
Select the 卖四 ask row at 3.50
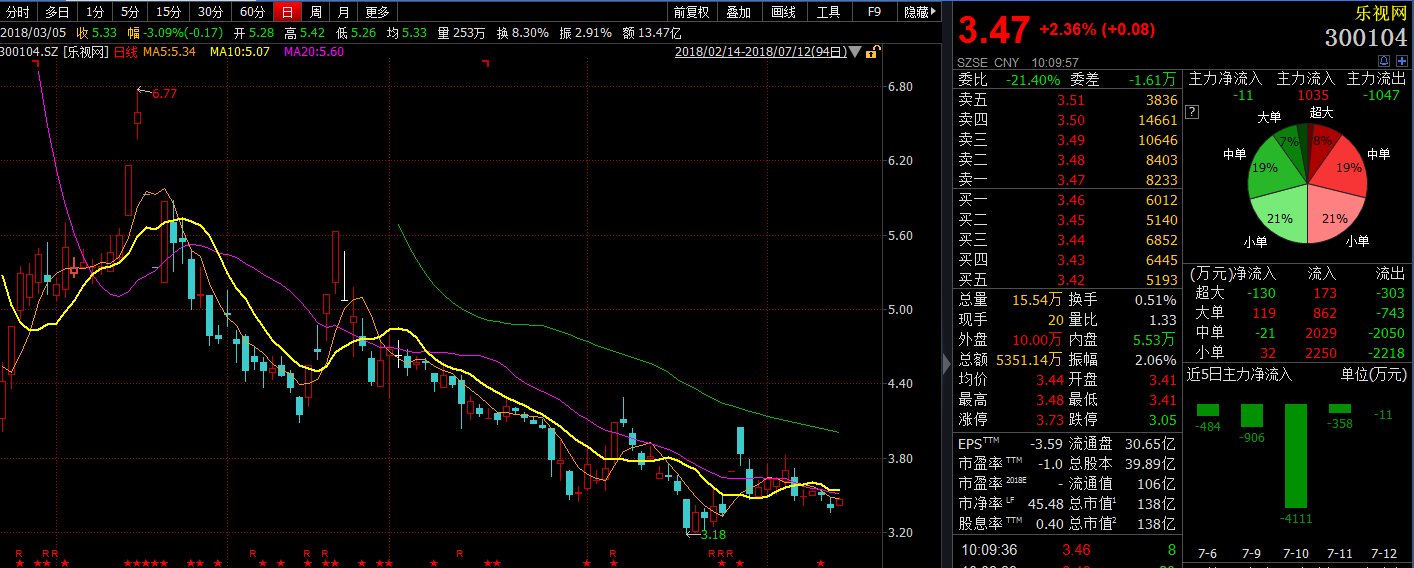tap(1068, 120)
